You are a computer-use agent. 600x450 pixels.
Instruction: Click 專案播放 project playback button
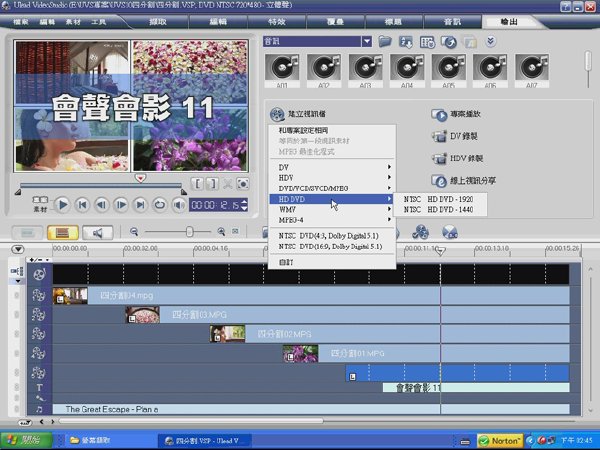(x=456, y=114)
